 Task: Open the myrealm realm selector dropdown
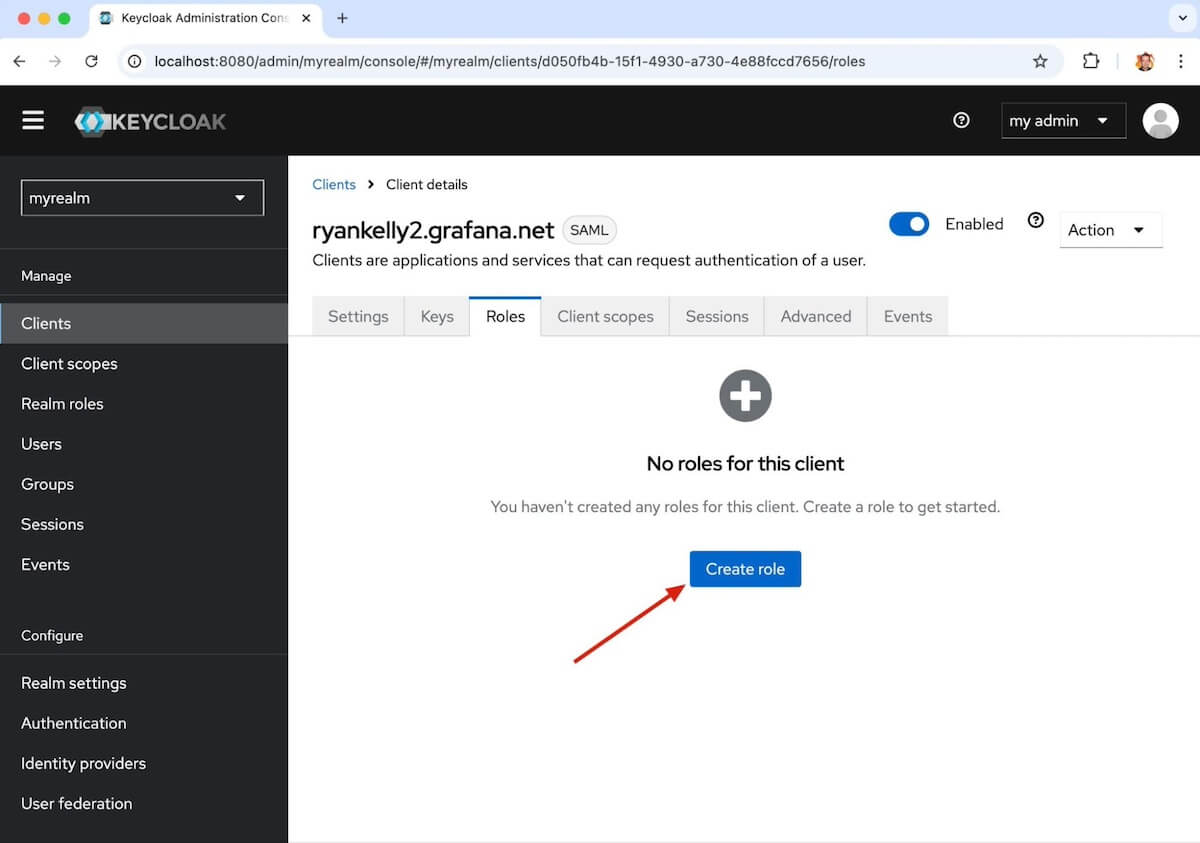(142, 198)
